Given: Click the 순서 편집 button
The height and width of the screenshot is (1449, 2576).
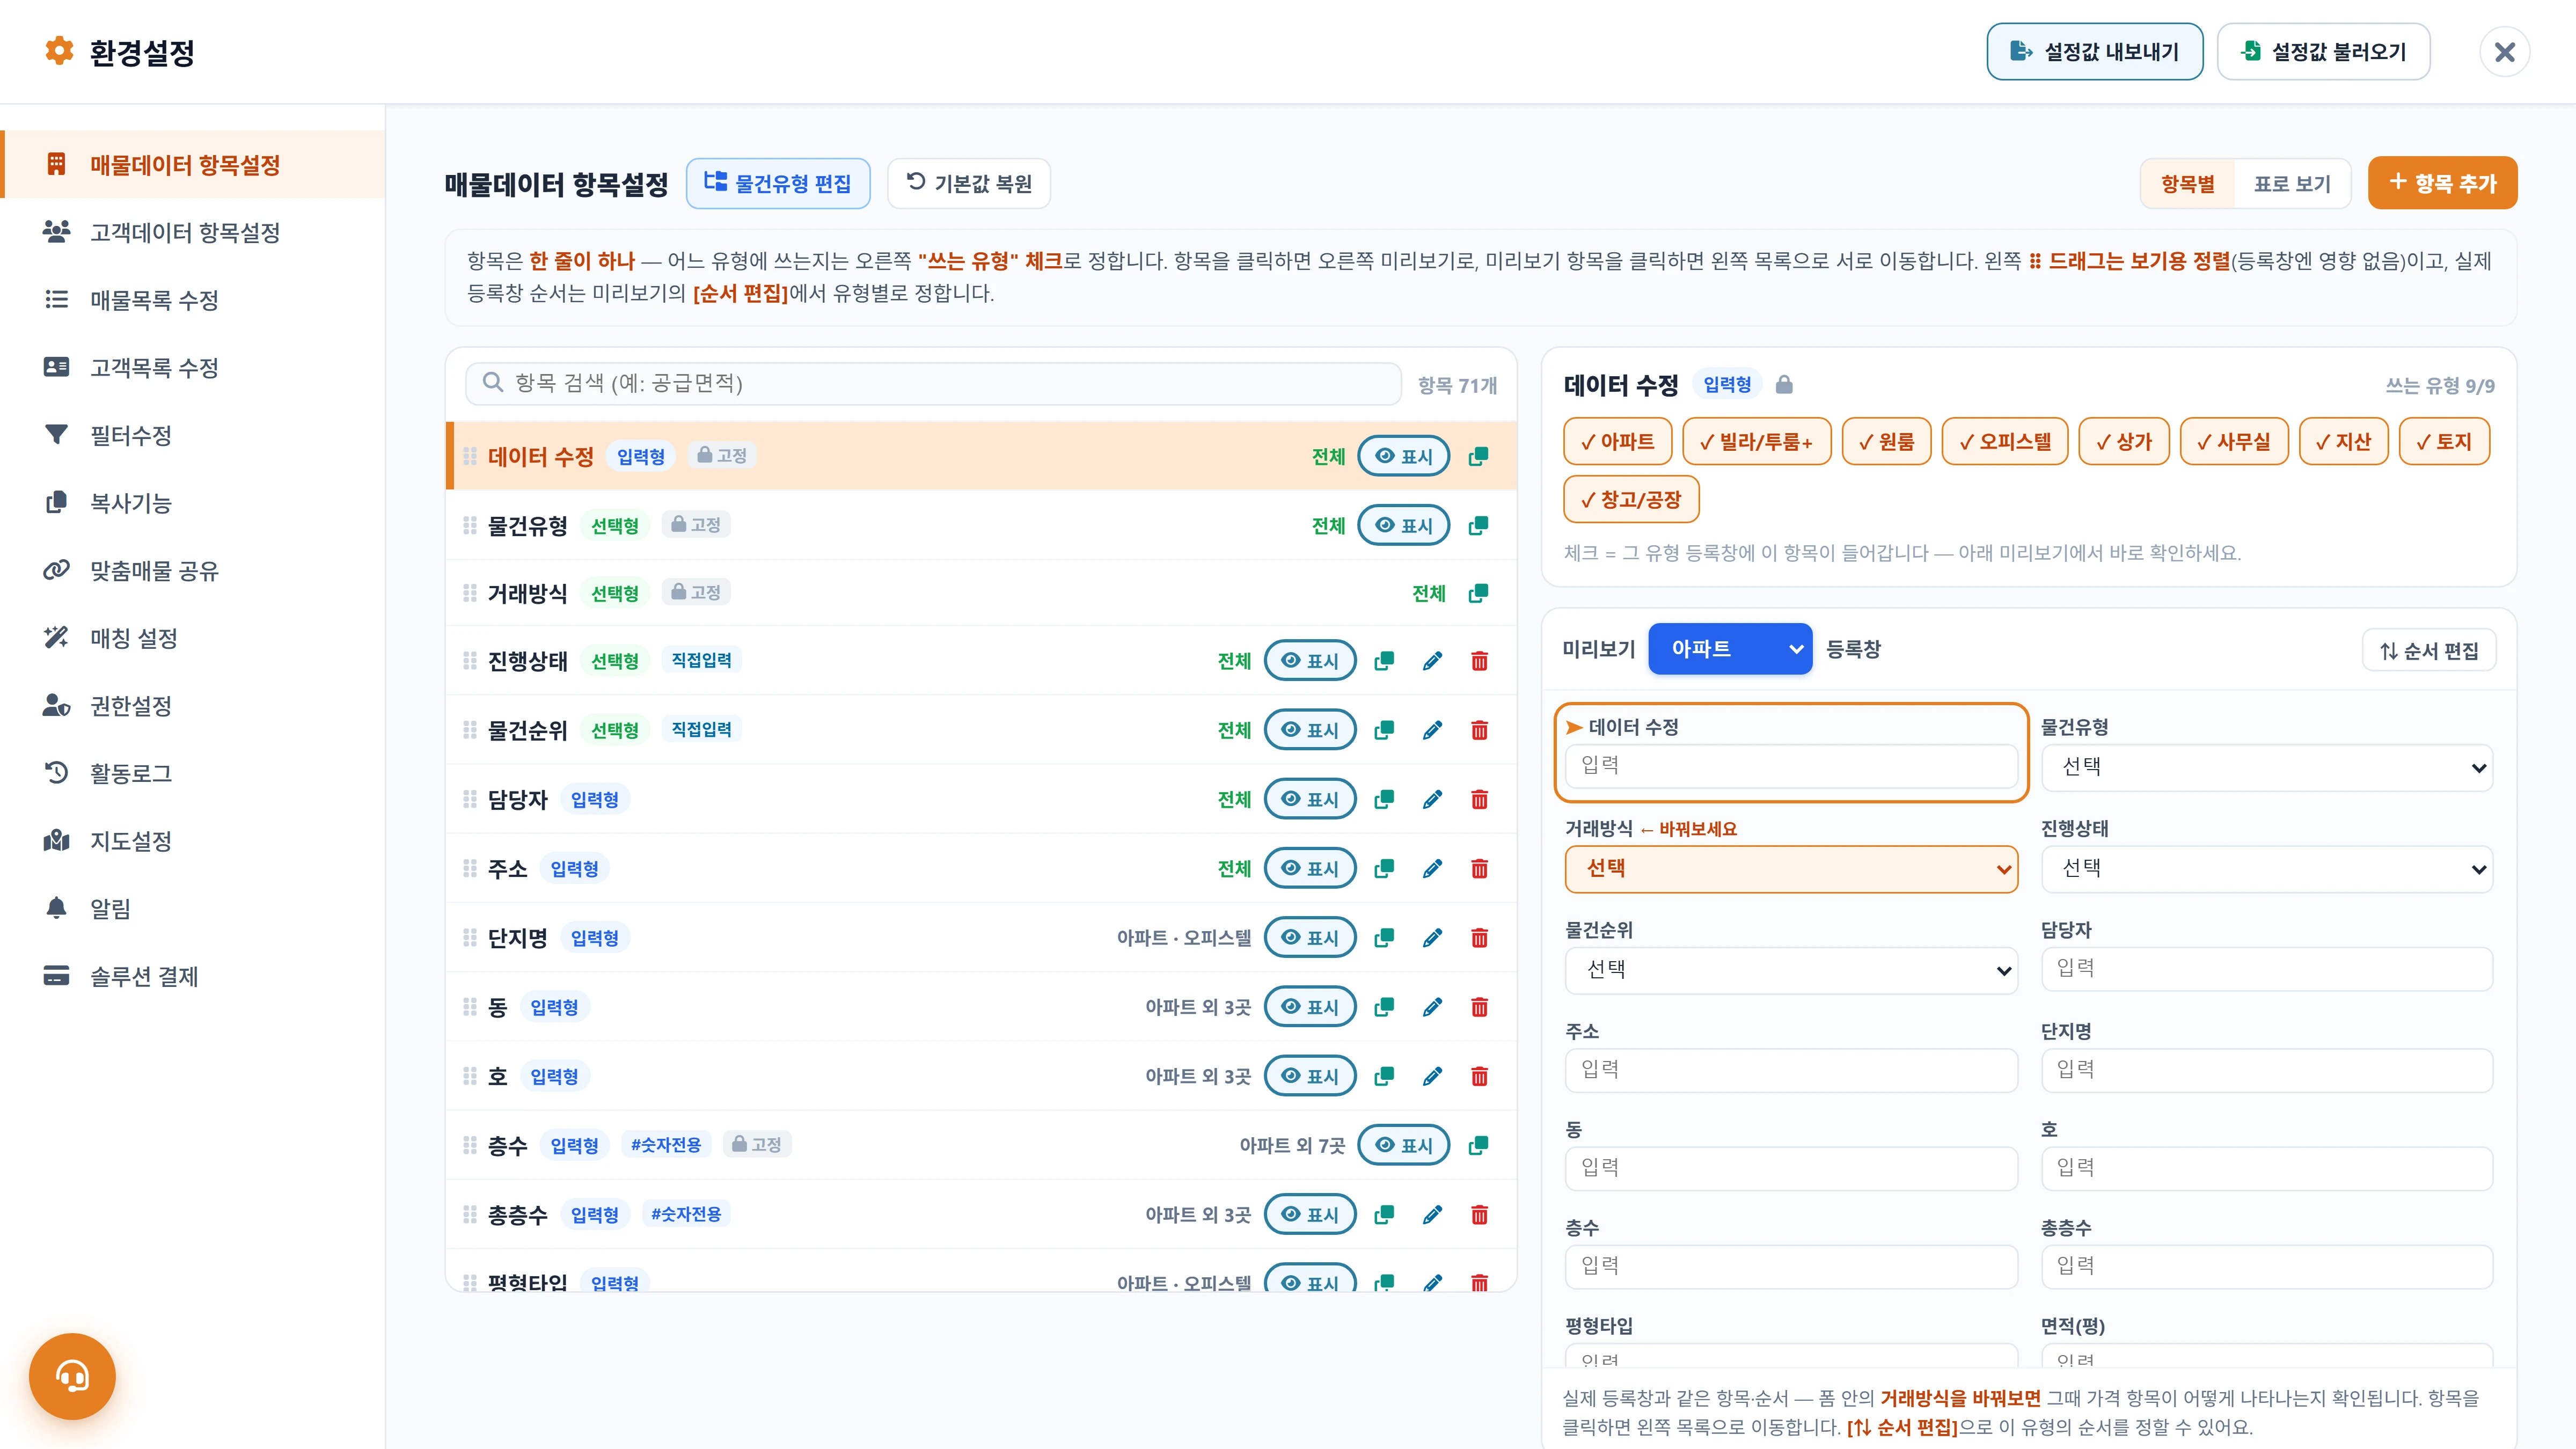Looking at the screenshot, I should pos(2429,651).
